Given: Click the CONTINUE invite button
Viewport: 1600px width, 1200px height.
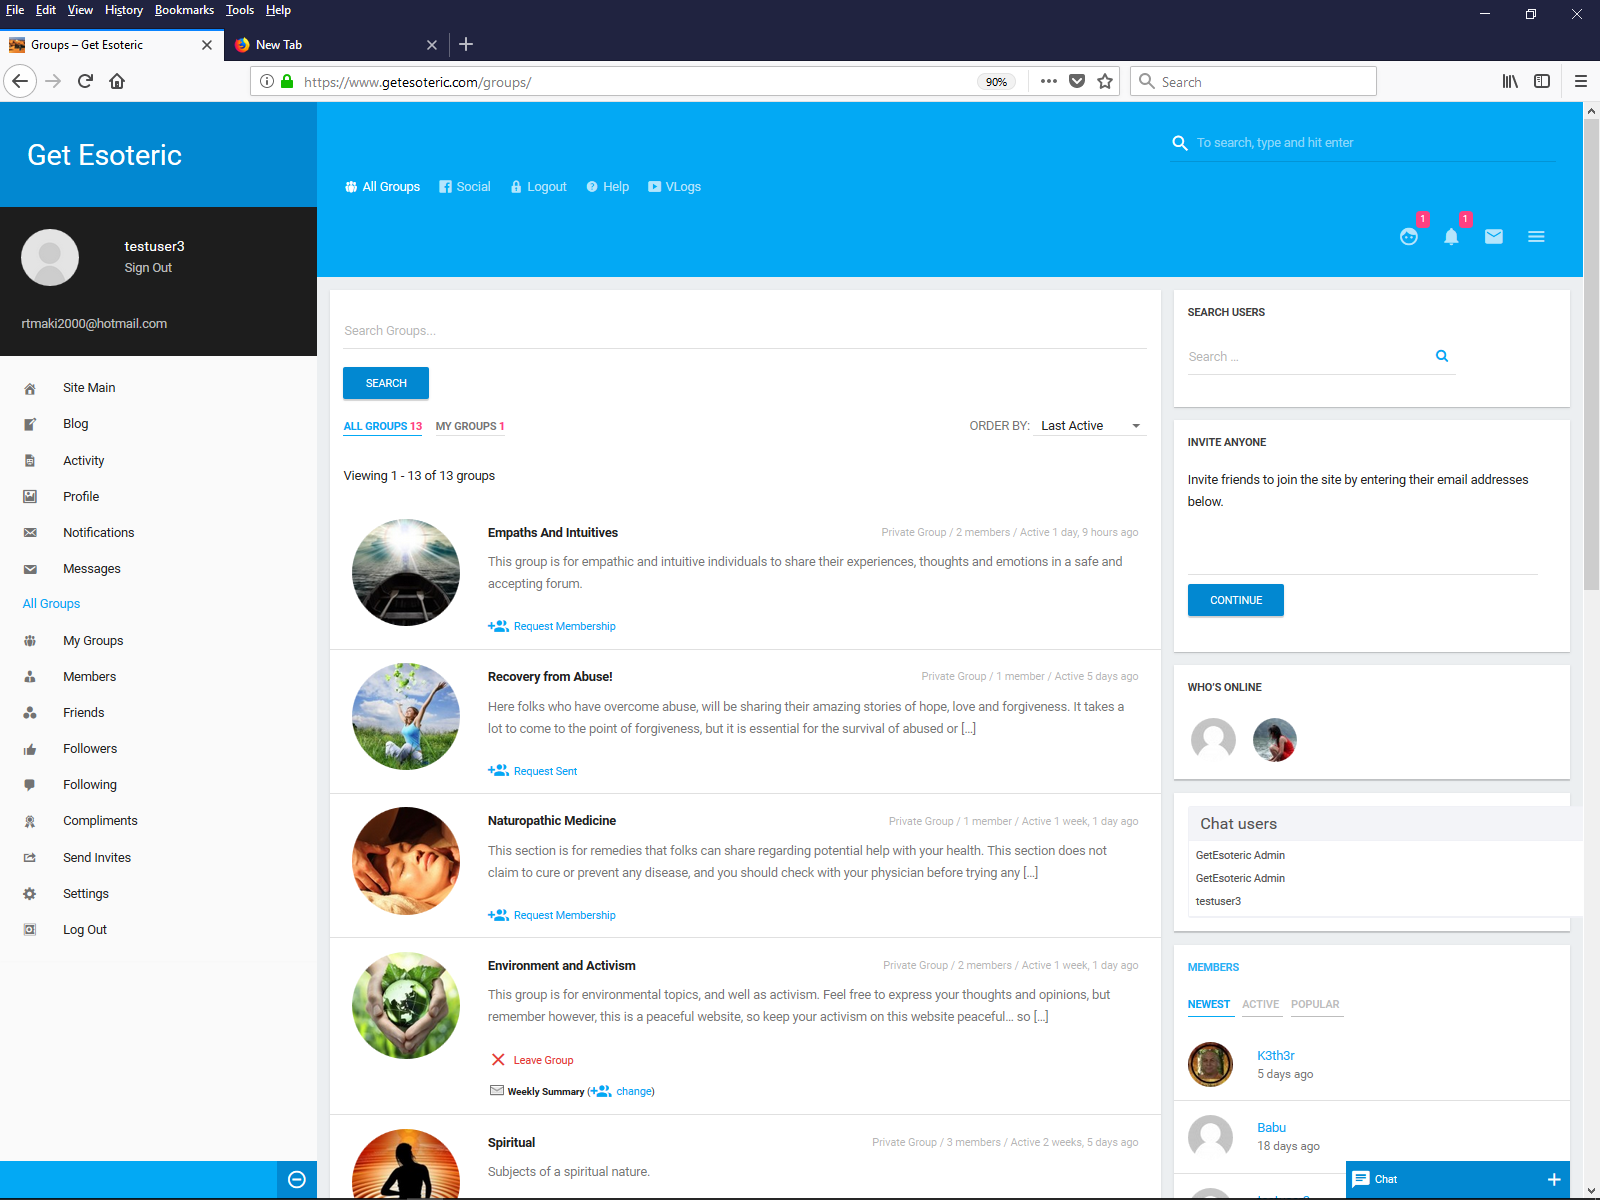Looking at the screenshot, I should coord(1236,600).
